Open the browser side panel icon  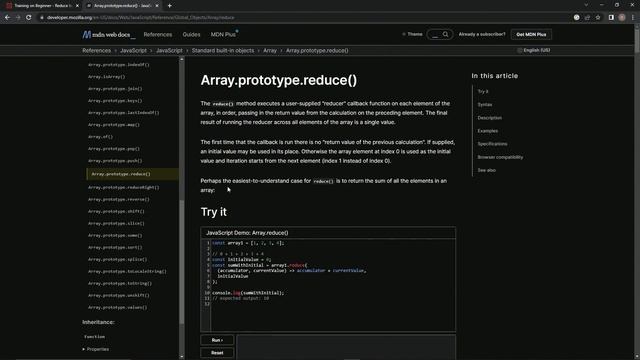coord(611,18)
